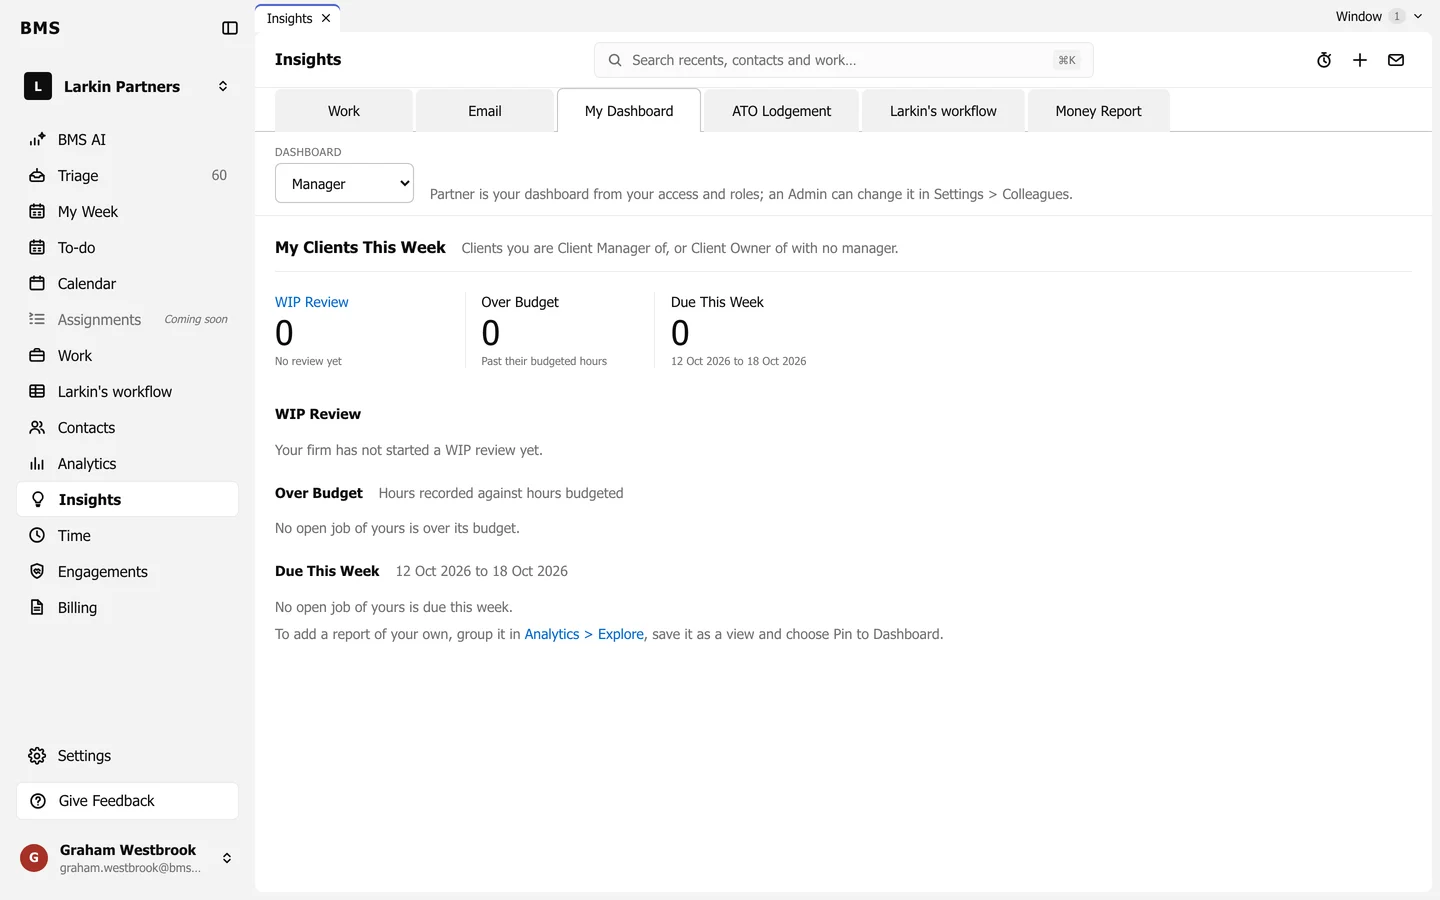
Task: Open the Triage inbox
Action: pyautogui.click(x=127, y=176)
